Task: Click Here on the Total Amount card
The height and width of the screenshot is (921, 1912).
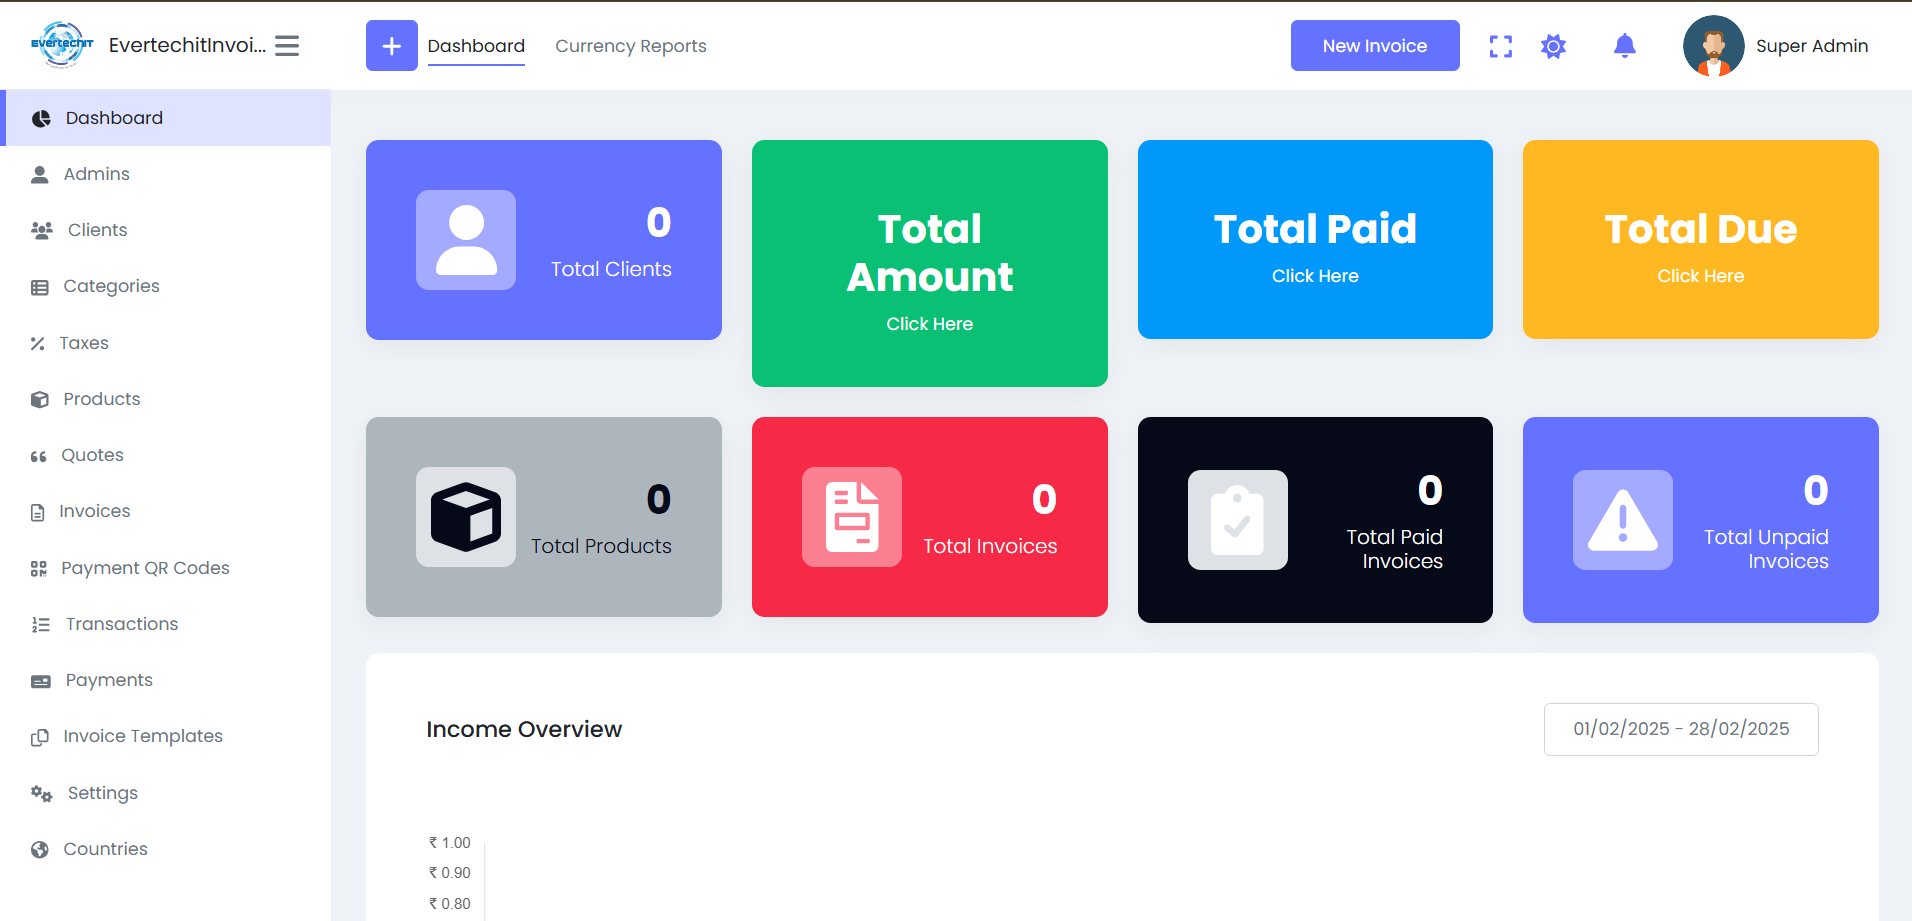Action: click(x=929, y=324)
